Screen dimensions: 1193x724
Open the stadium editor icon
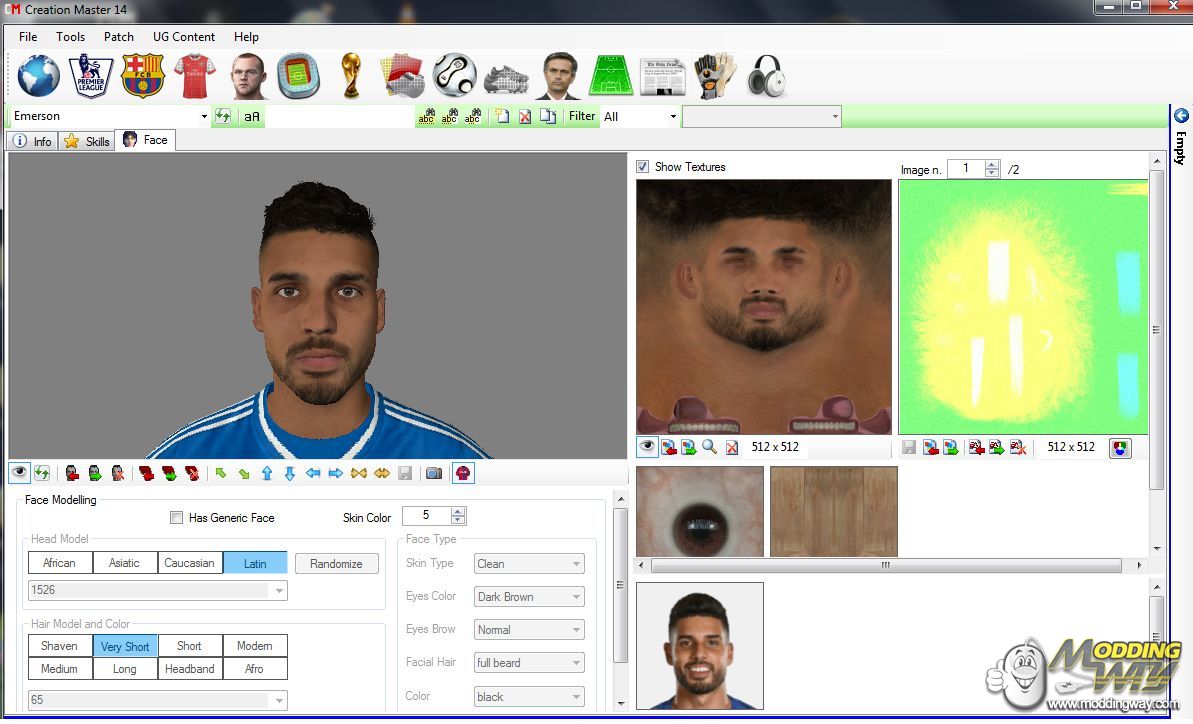298,76
